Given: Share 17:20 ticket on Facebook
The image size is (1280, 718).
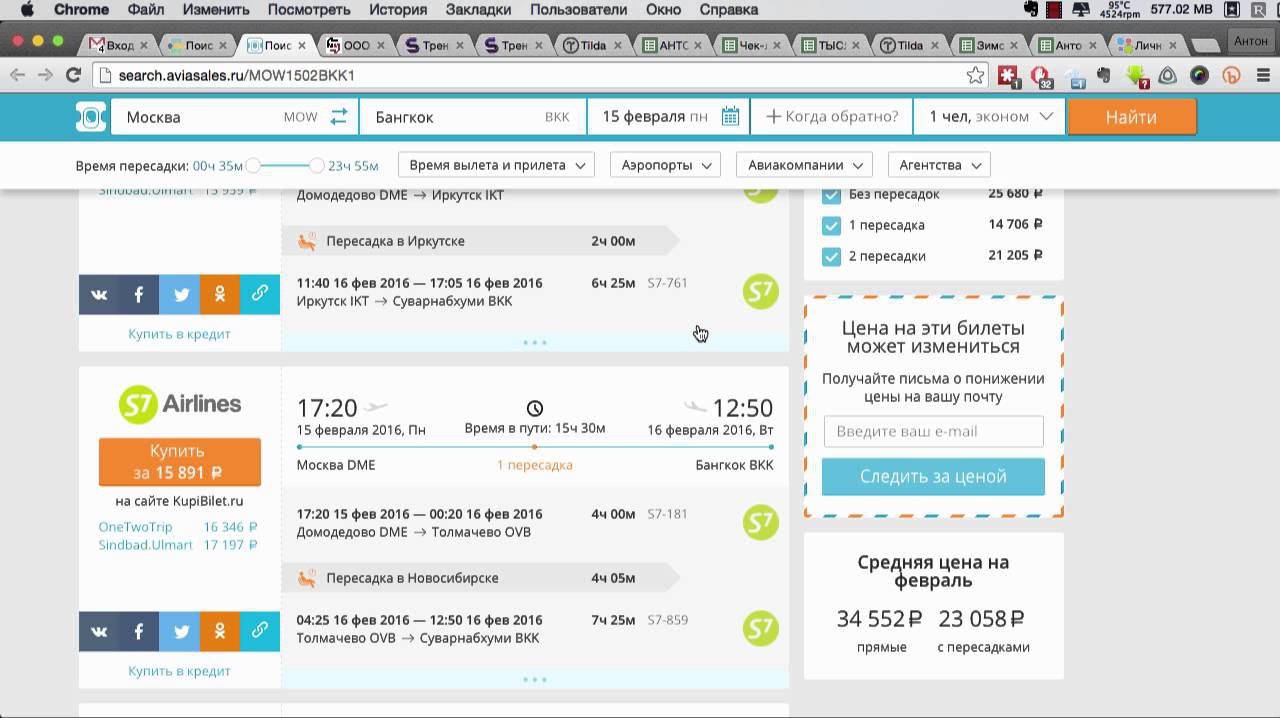Looking at the screenshot, I should (139, 631).
